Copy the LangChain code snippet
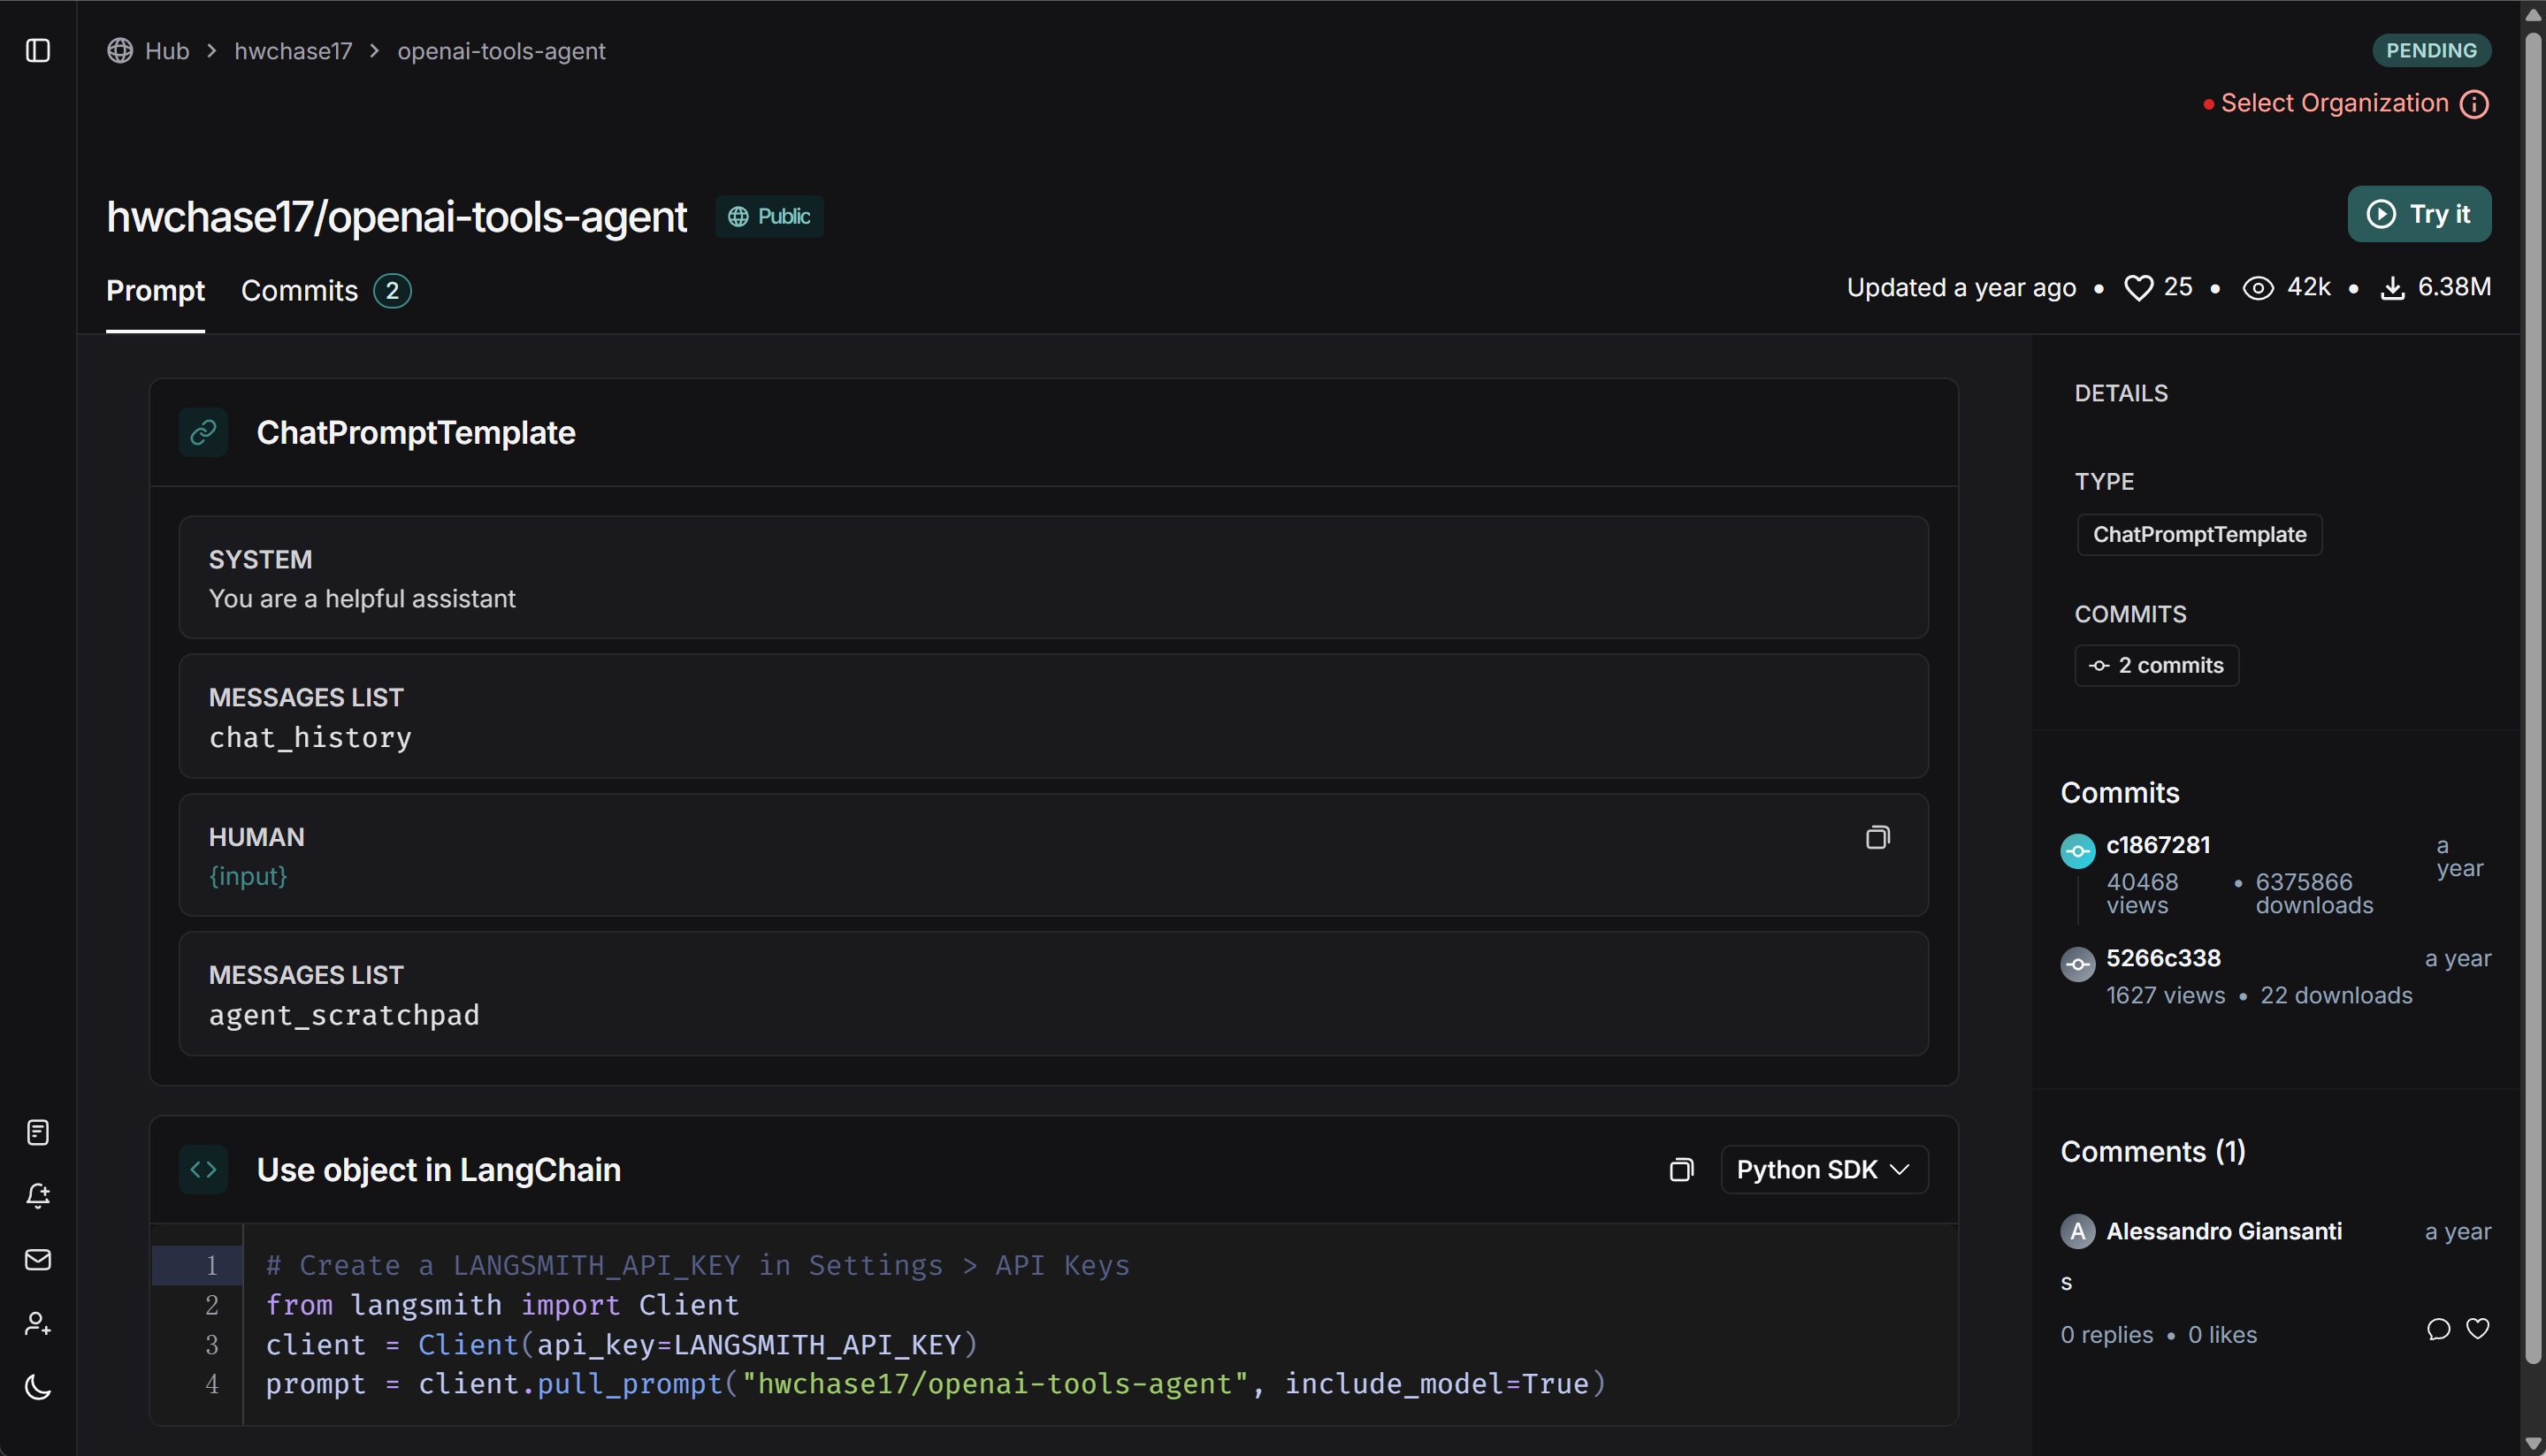2546x1456 pixels. 1681,1170
